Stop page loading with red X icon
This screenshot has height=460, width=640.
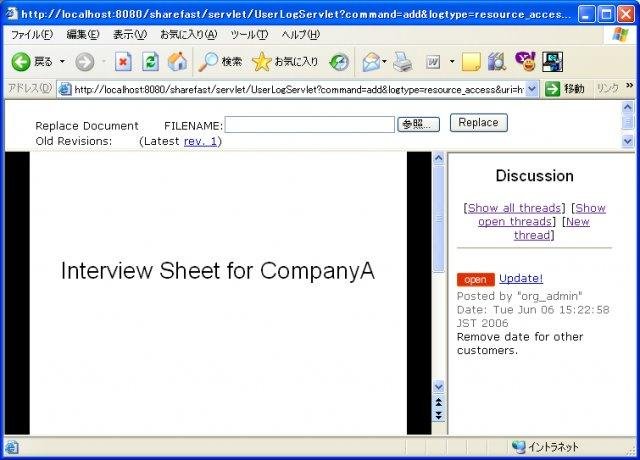pos(123,62)
